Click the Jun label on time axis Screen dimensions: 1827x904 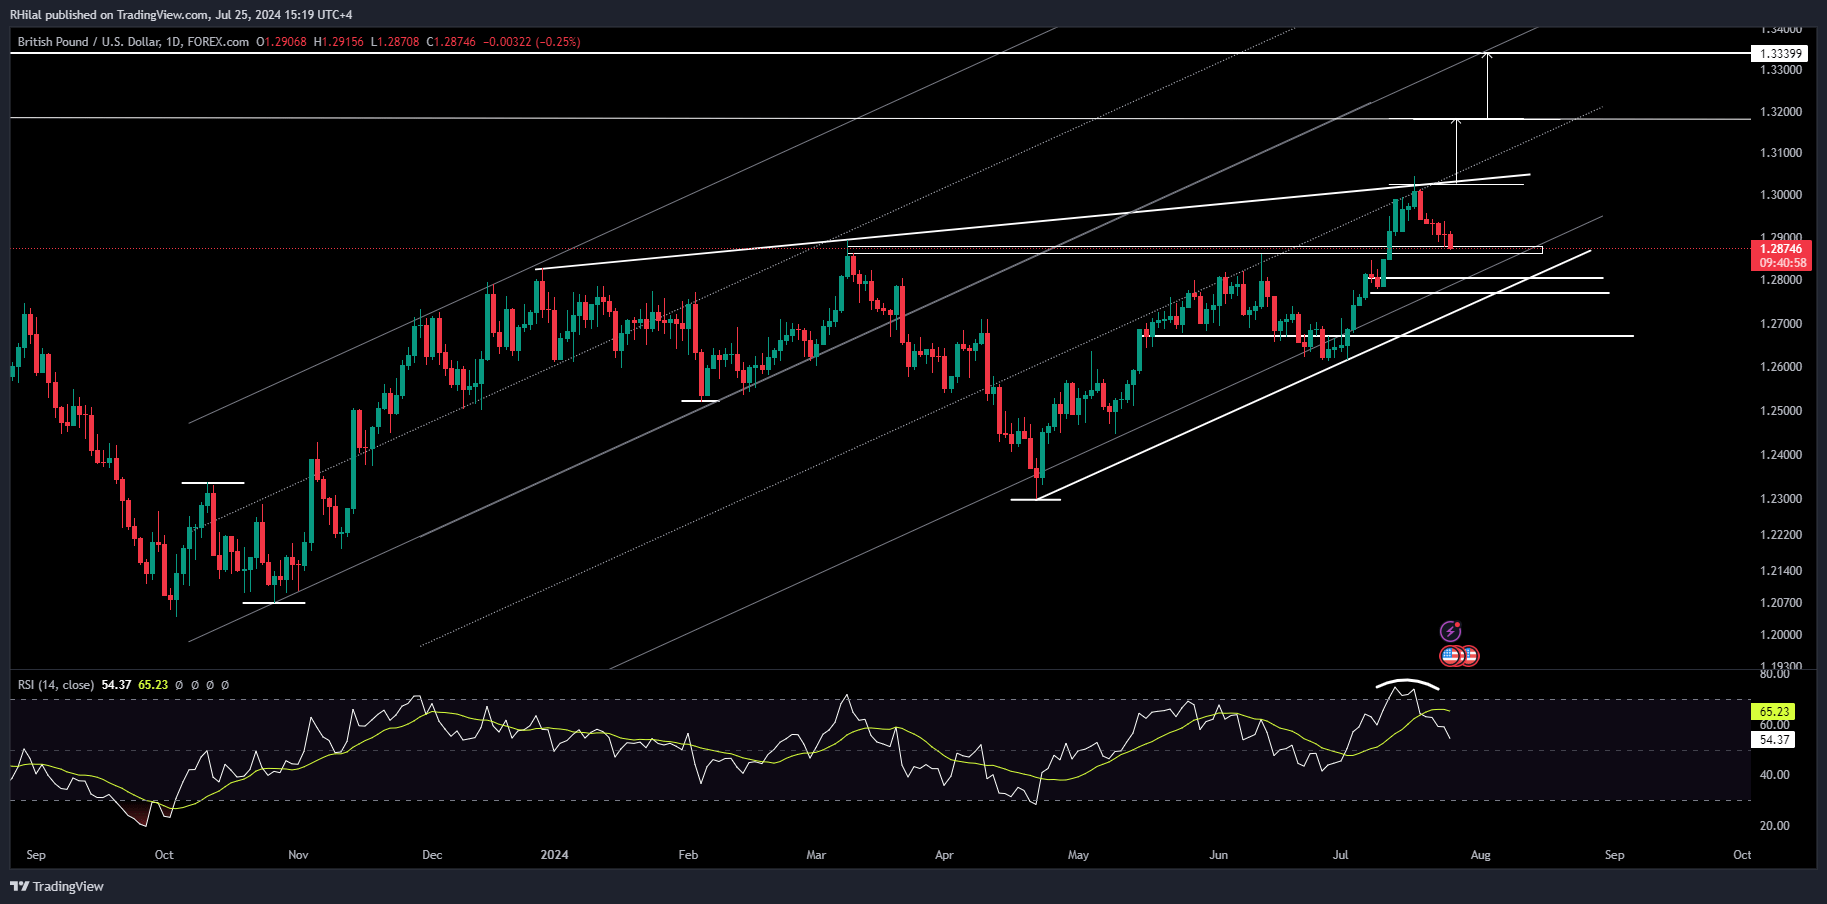1218,855
